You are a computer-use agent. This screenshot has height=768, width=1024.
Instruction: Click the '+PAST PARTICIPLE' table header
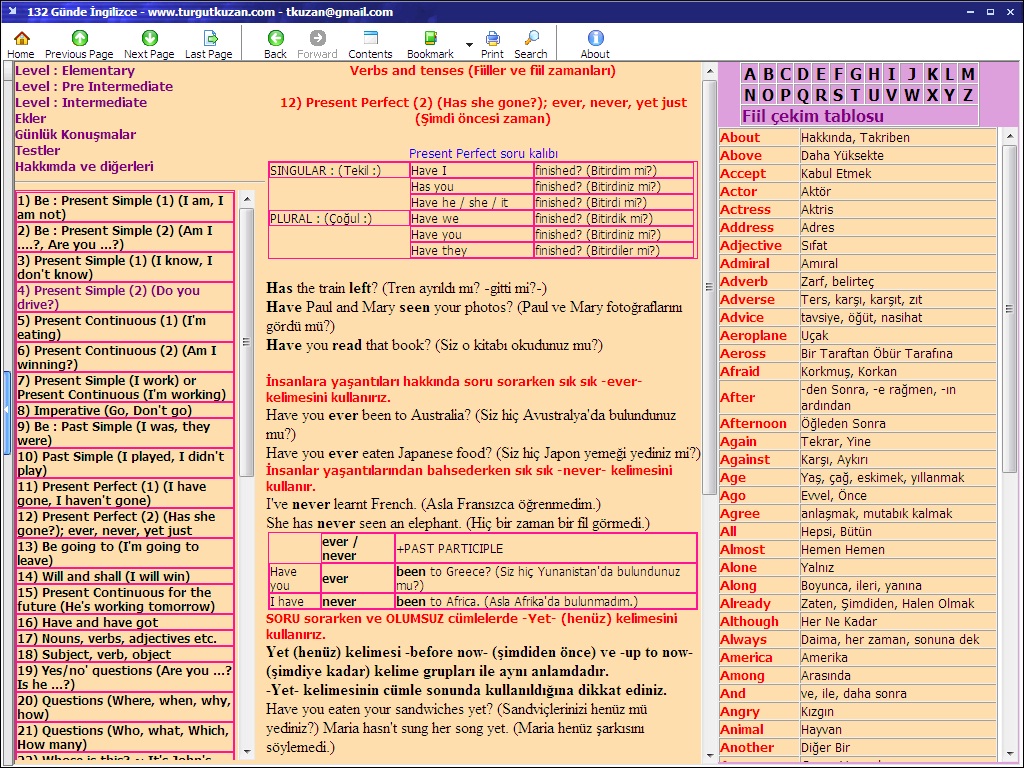tap(545, 549)
